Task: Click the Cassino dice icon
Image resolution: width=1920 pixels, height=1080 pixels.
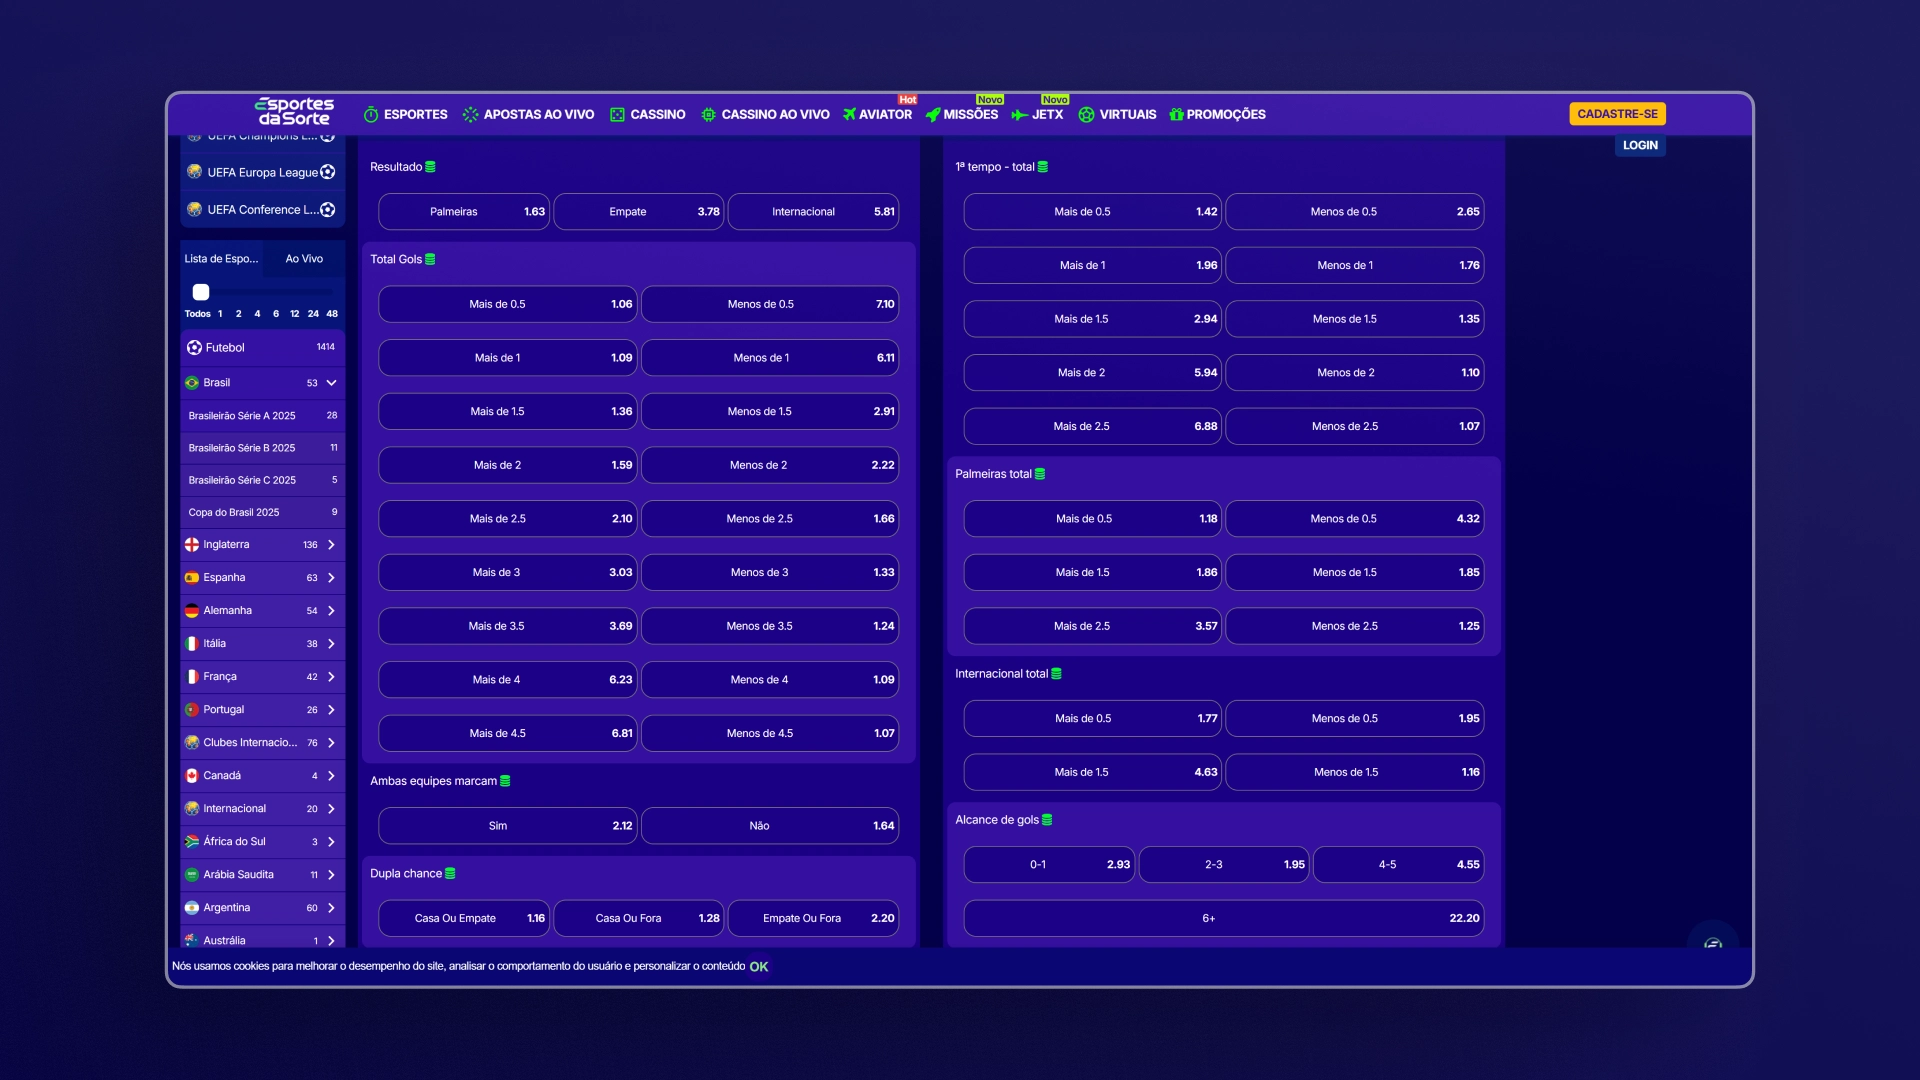Action: click(617, 115)
